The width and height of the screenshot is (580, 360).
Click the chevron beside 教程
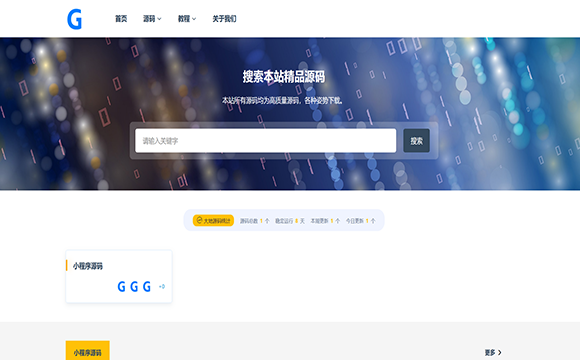pyautogui.click(x=194, y=19)
